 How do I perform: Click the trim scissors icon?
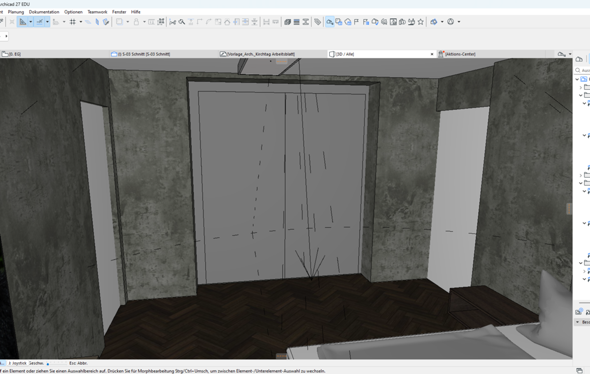[x=173, y=22]
